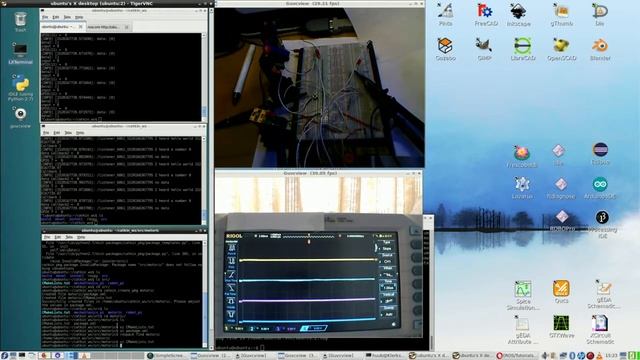Click the bottom terminal scrollbar
The width and height of the screenshot is (640, 360).
tap(204, 294)
